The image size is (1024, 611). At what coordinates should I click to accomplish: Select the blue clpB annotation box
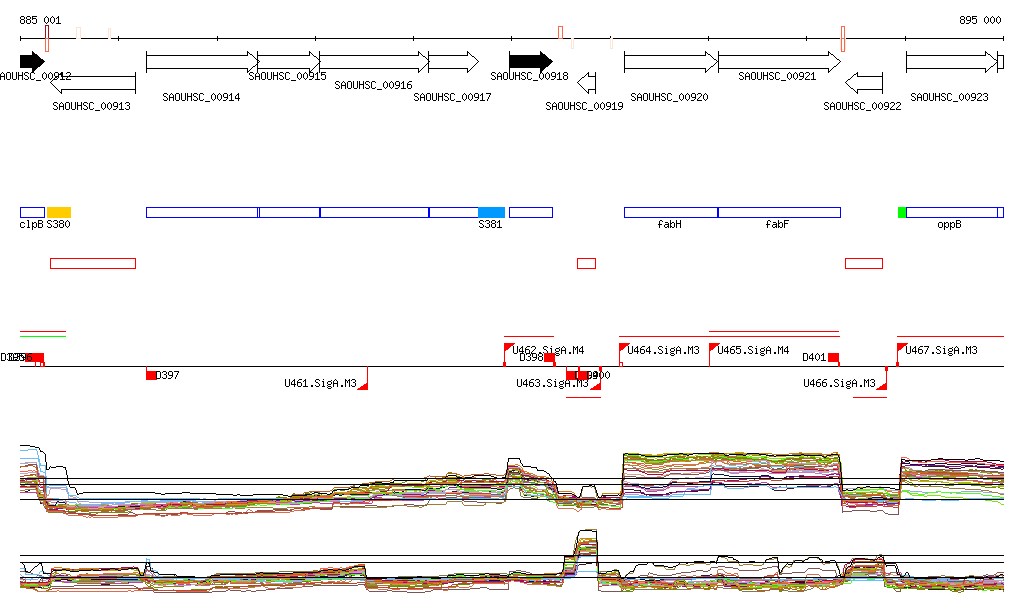32,212
